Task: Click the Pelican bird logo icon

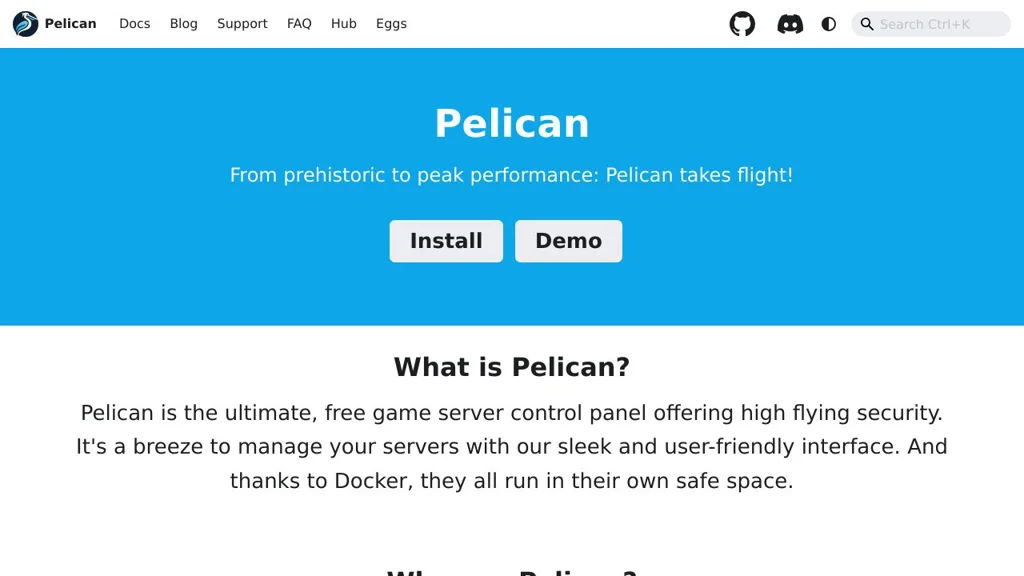Action: (x=26, y=24)
